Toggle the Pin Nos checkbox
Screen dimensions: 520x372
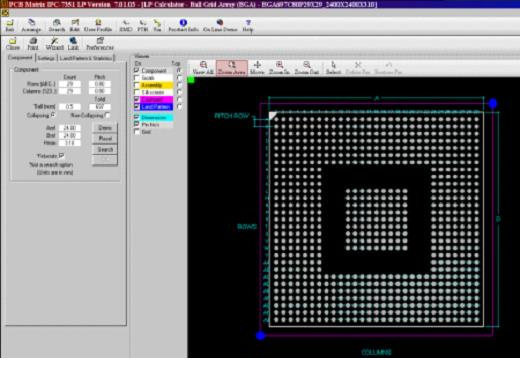[x=137, y=125]
